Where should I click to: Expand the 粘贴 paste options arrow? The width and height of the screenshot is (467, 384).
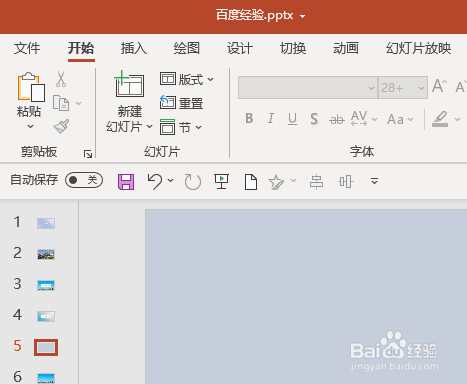30,126
